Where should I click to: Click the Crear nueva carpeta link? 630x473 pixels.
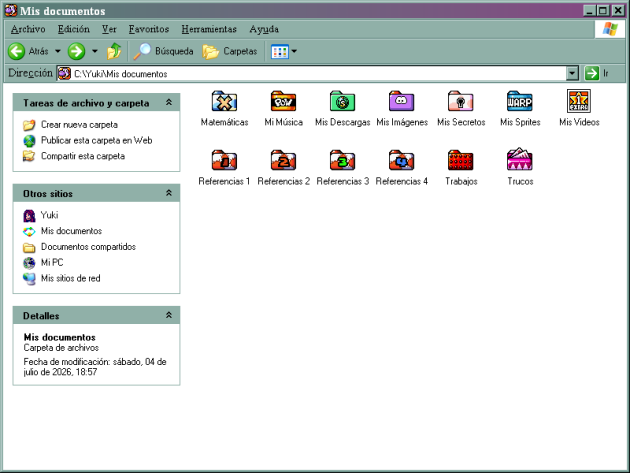click(x=79, y=125)
